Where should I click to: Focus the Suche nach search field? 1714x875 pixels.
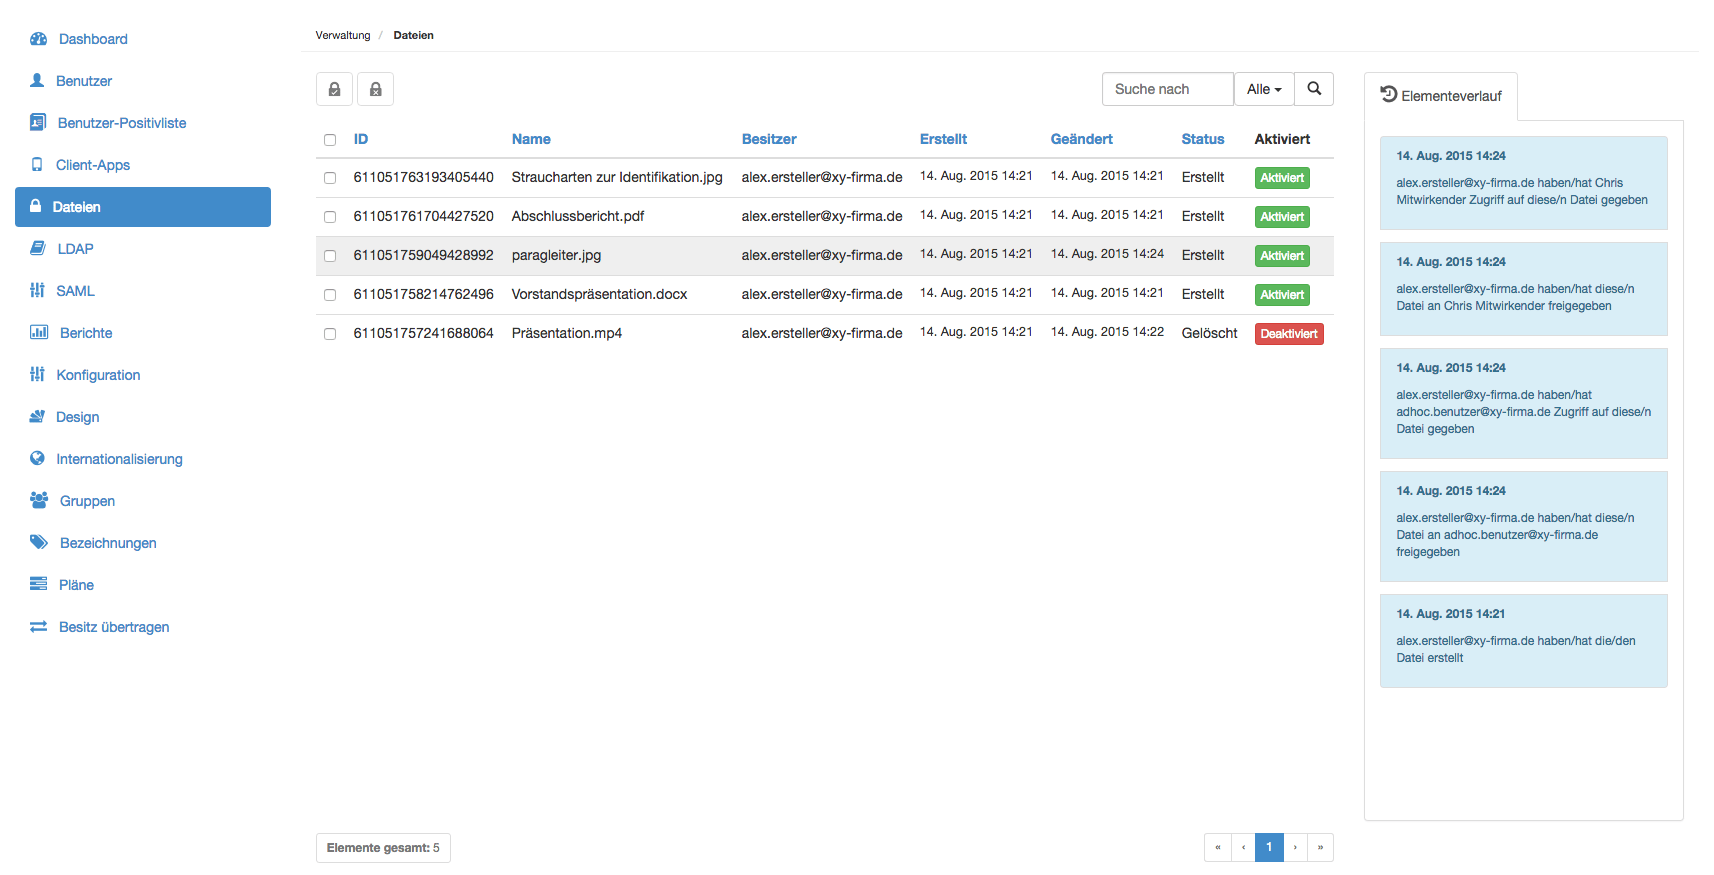coord(1168,89)
